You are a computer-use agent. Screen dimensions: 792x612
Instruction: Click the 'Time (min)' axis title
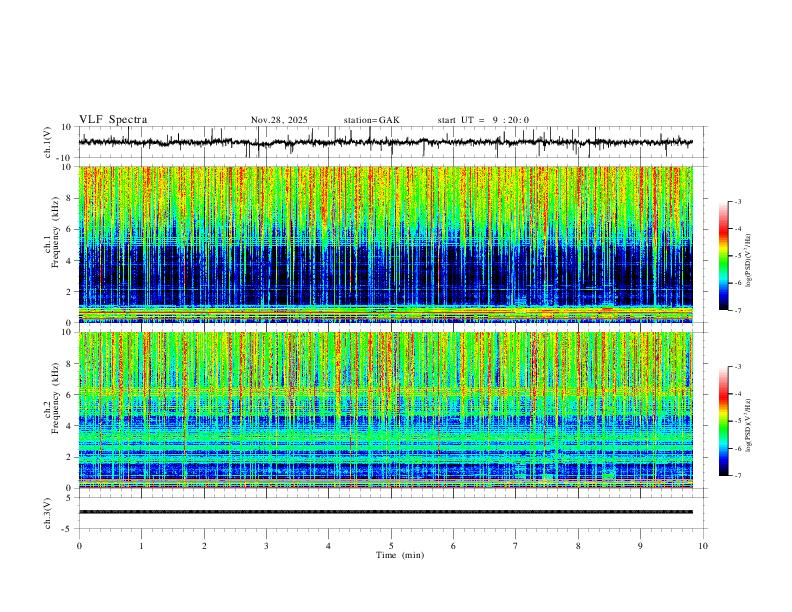tap(400, 555)
